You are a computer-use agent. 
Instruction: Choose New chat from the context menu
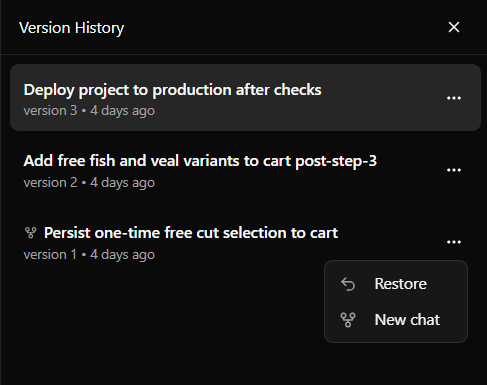396,320
